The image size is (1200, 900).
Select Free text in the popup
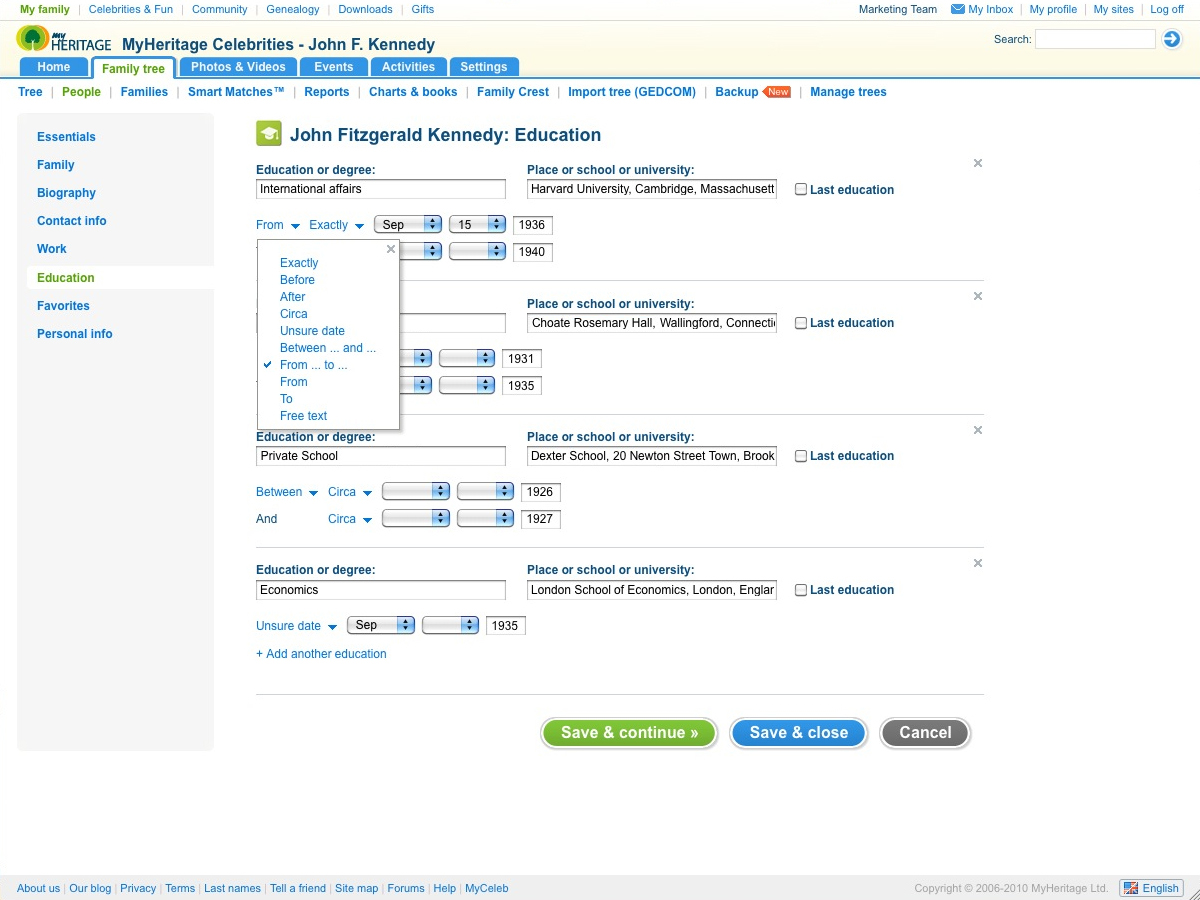tap(304, 416)
